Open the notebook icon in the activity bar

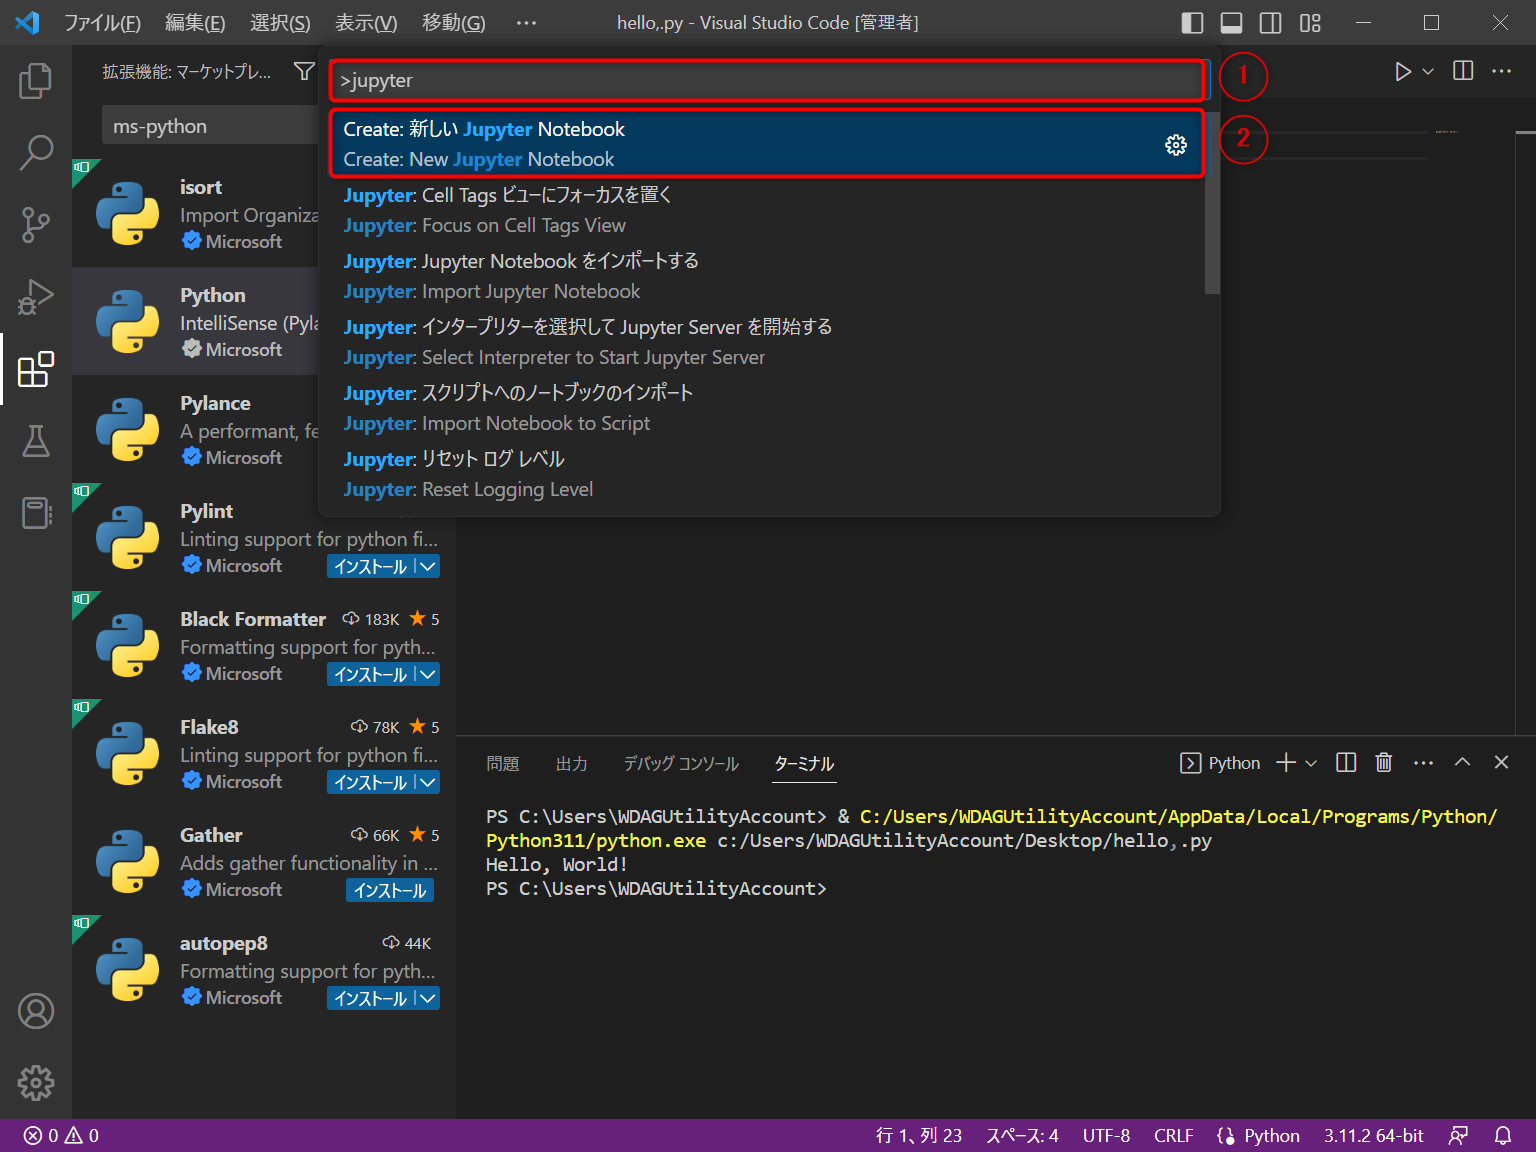[36, 513]
